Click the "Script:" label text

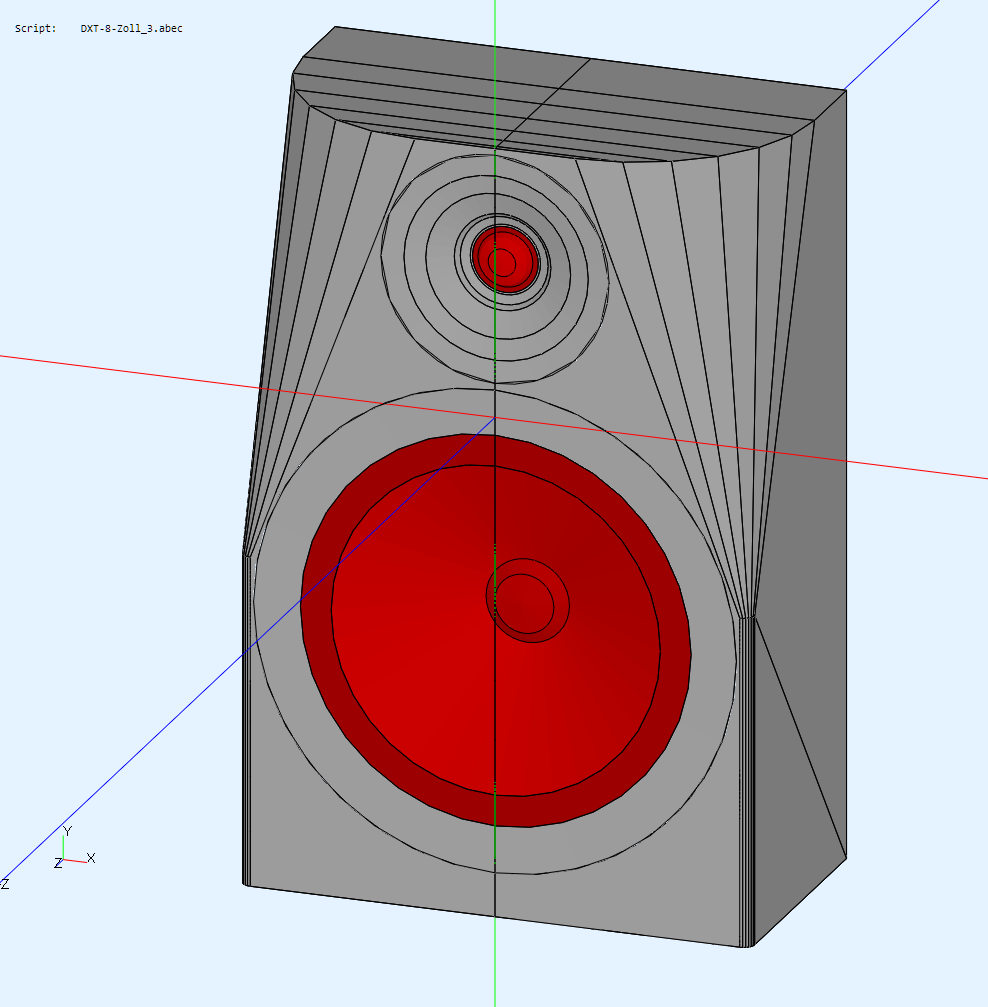click(35, 28)
